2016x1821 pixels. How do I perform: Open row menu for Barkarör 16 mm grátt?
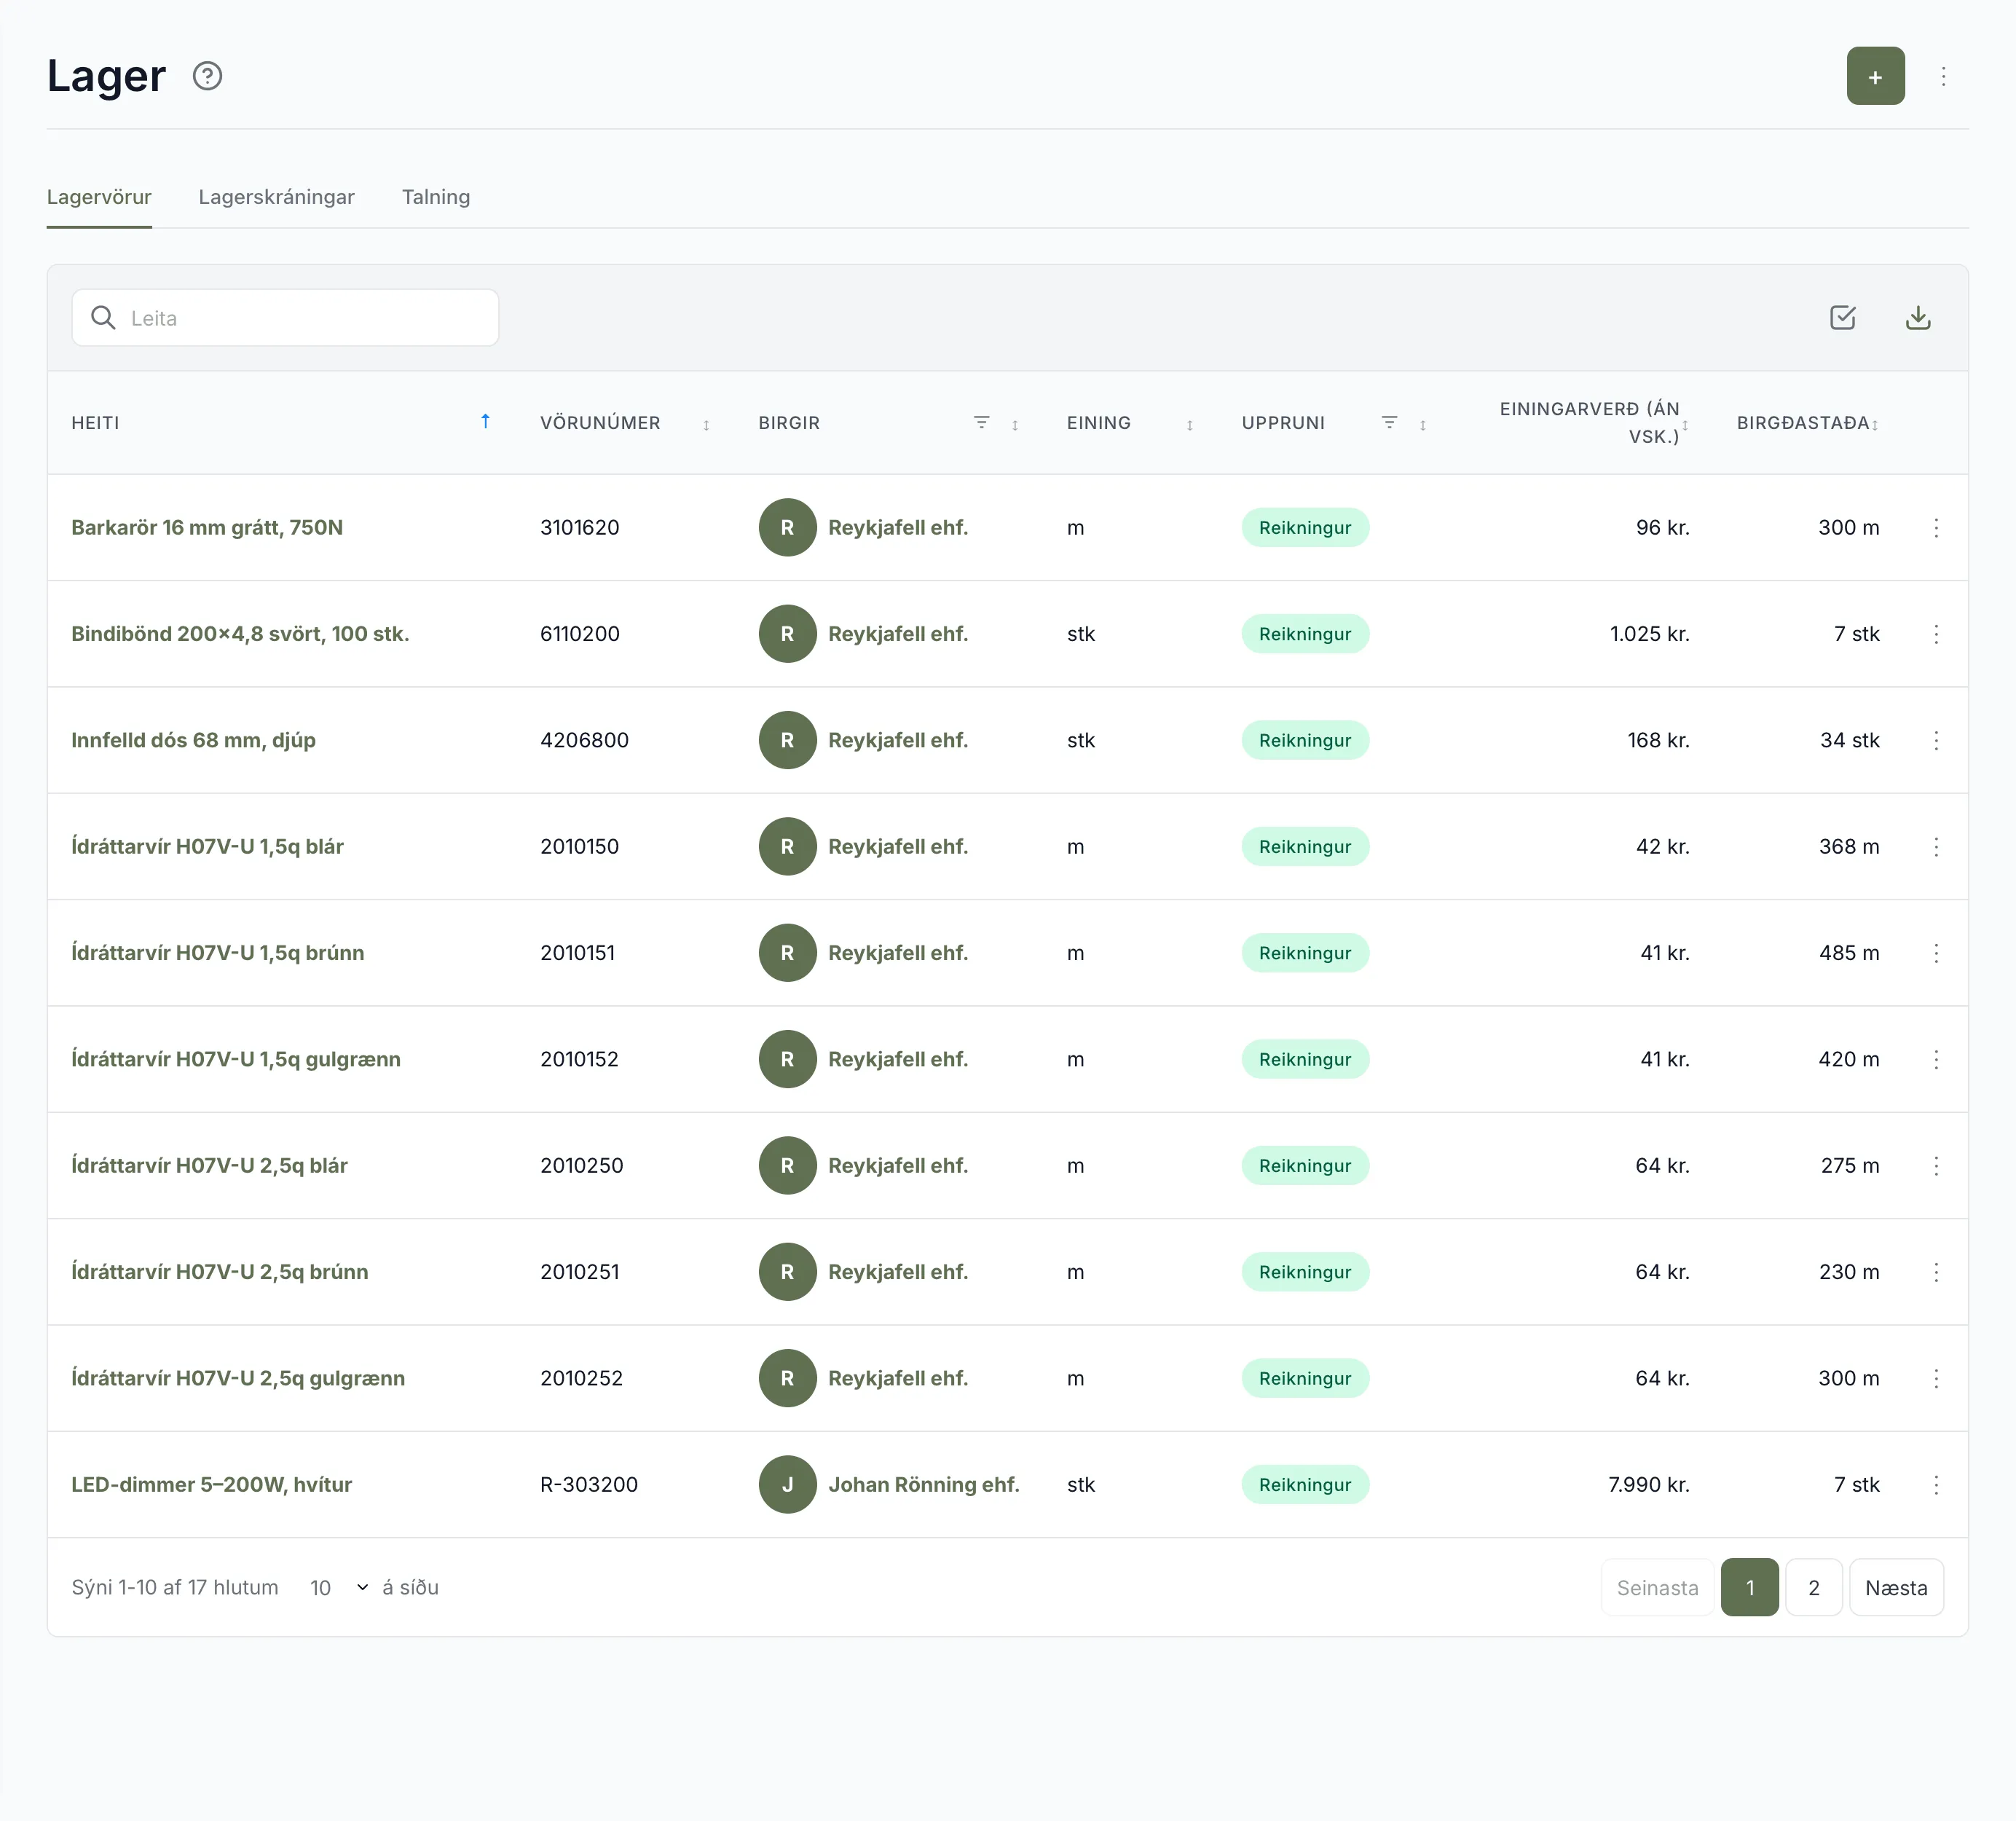tap(1936, 528)
